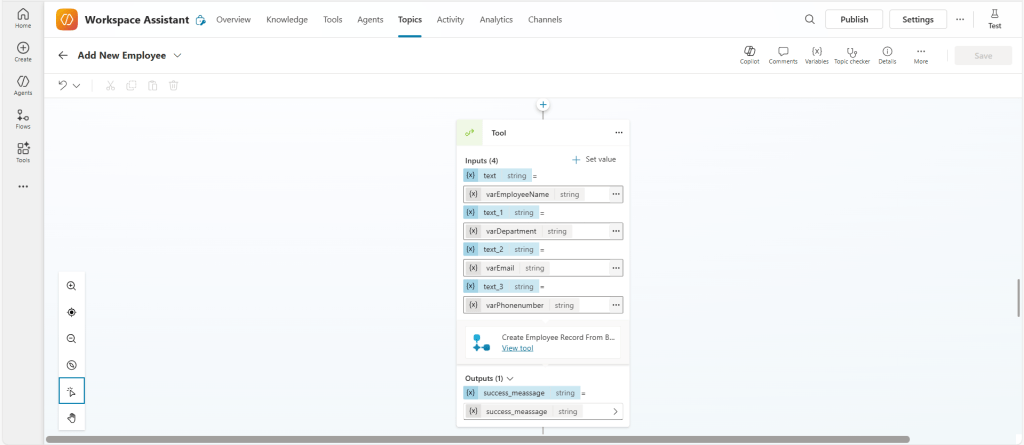This screenshot has width=1024, height=445.
Task: Click the horizontal scrollbar at the bottom
Action: click(477, 439)
